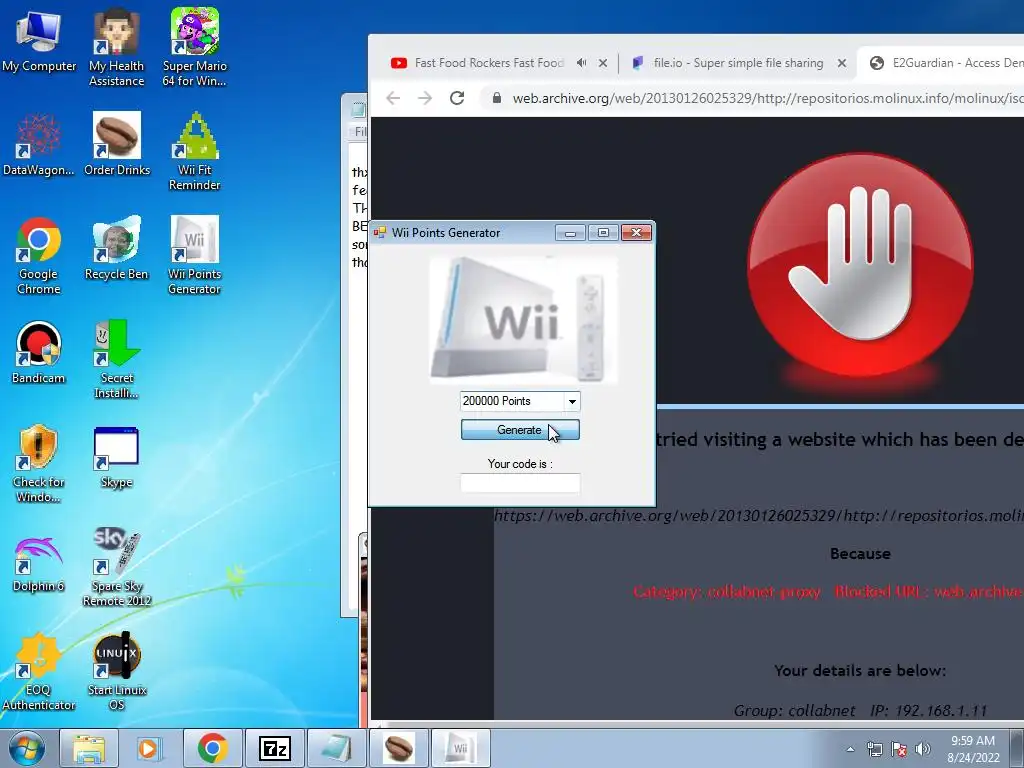Image resolution: width=1024 pixels, height=768 pixels.
Task: Click the padlock site info icon
Action: pos(497,98)
